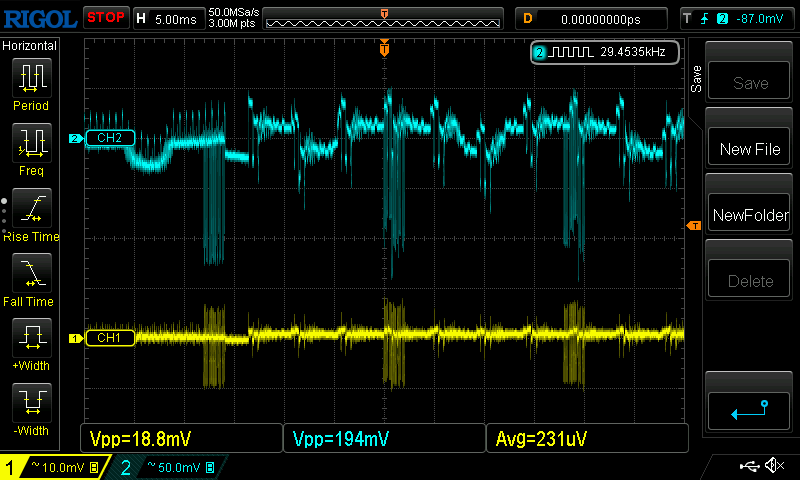800x480 pixels.
Task: Click the trigger source channel 2 badge
Action: pyautogui.click(x=722, y=19)
